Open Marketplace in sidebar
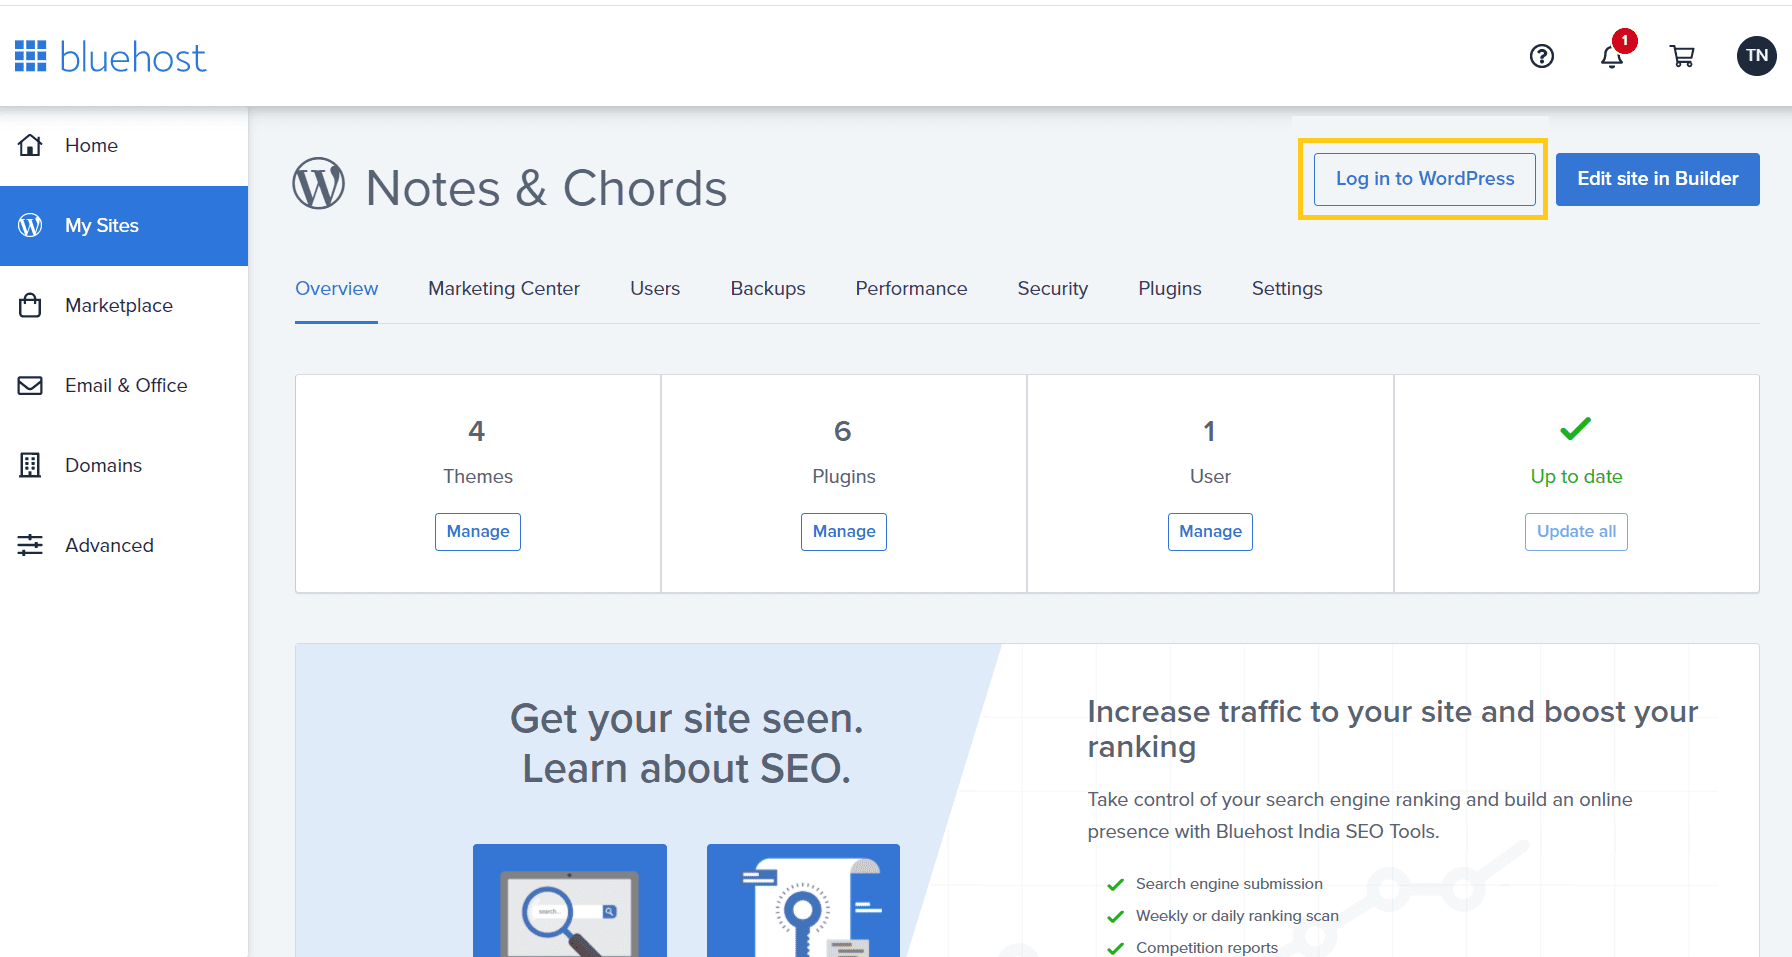This screenshot has height=957, width=1792. click(124, 305)
